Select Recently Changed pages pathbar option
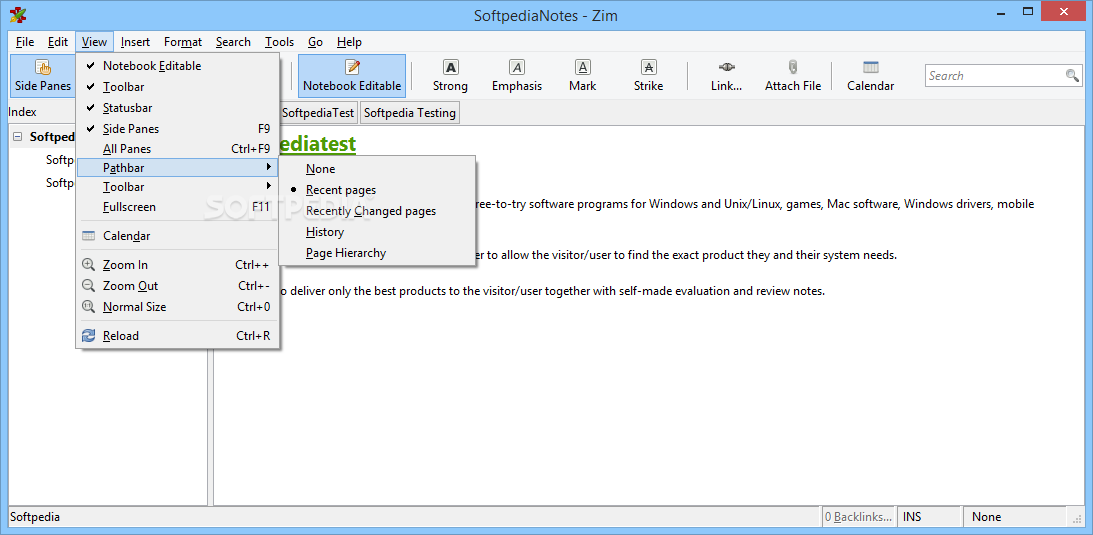This screenshot has width=1093, height=535. pyautogui.click(x=377, y=211)
